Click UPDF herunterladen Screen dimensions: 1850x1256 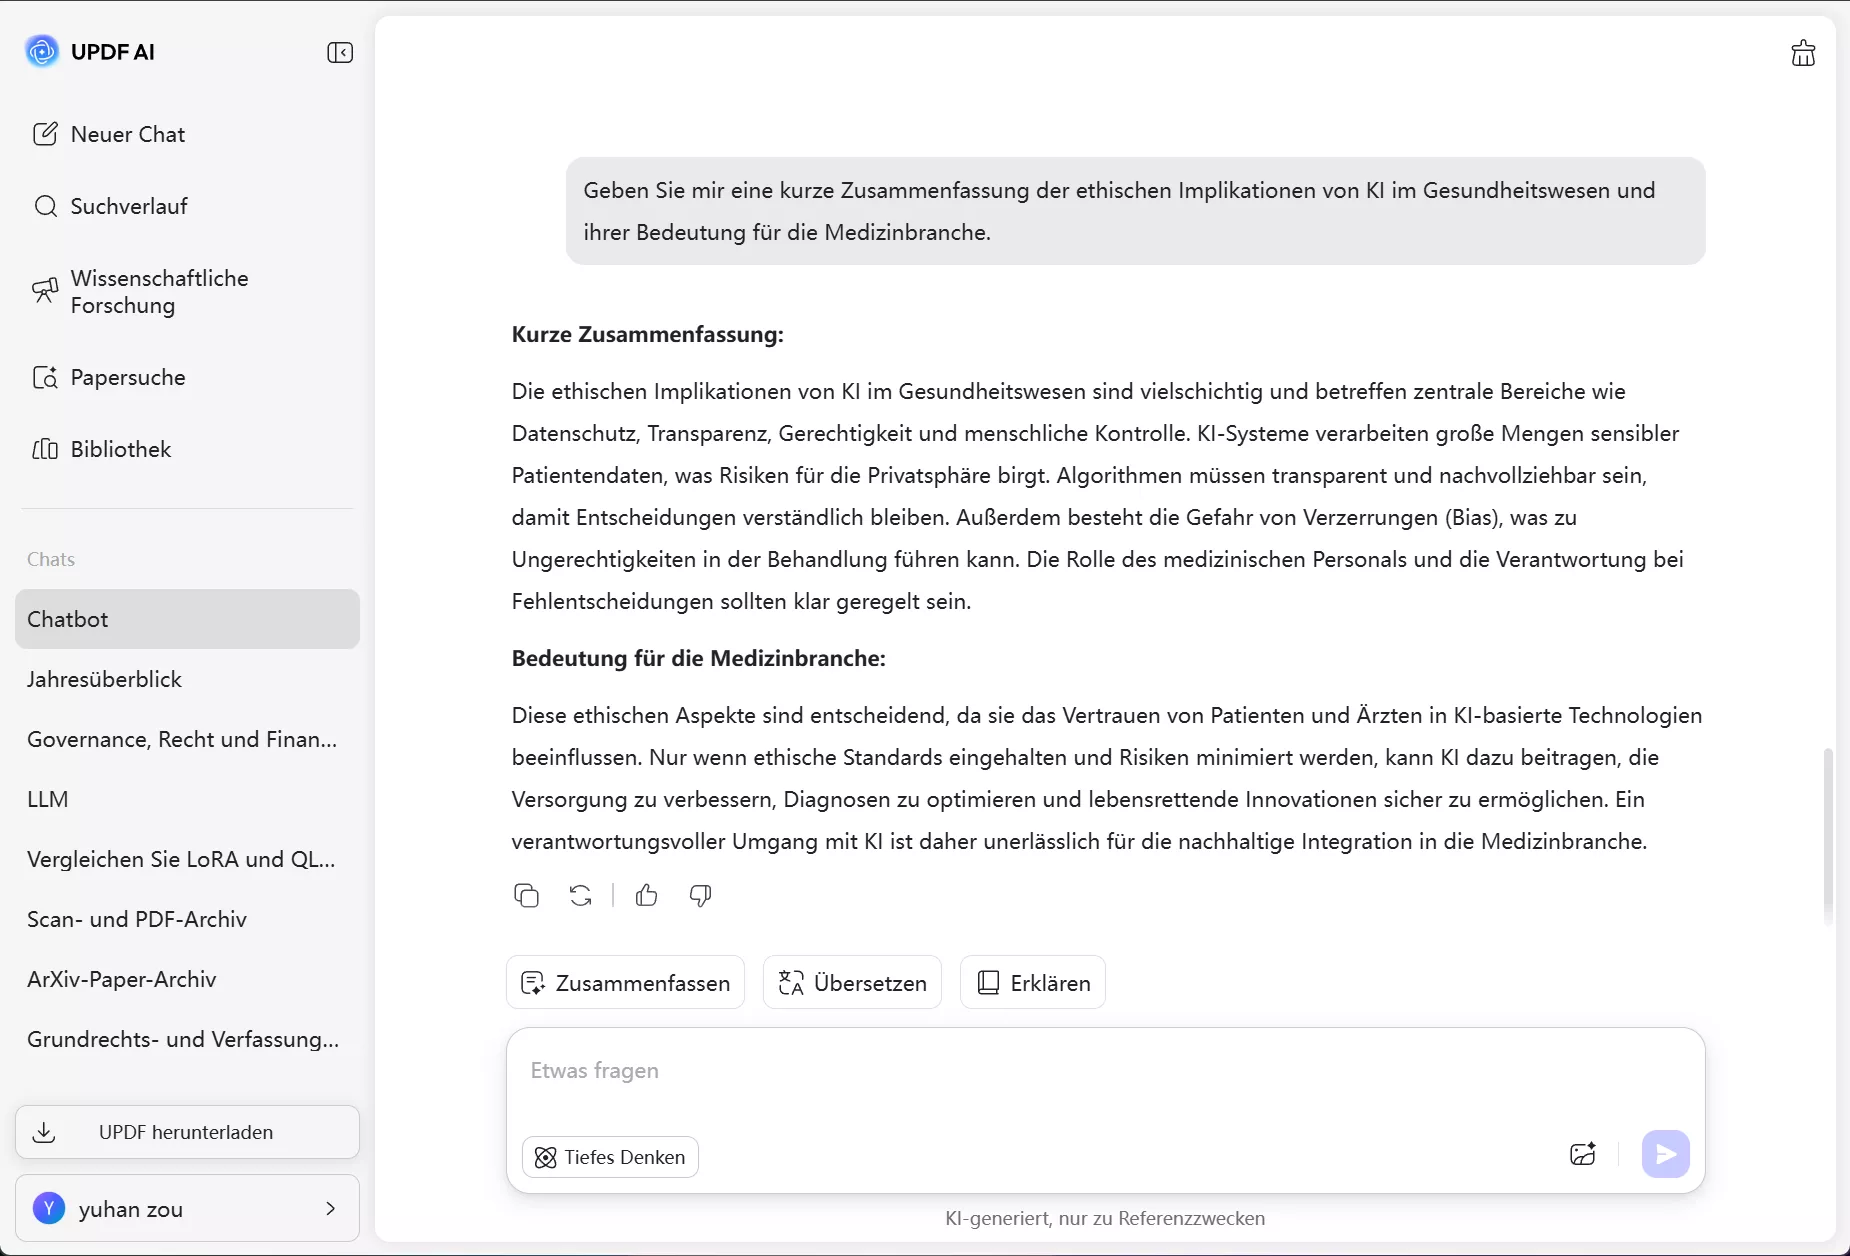[187, 1131]
